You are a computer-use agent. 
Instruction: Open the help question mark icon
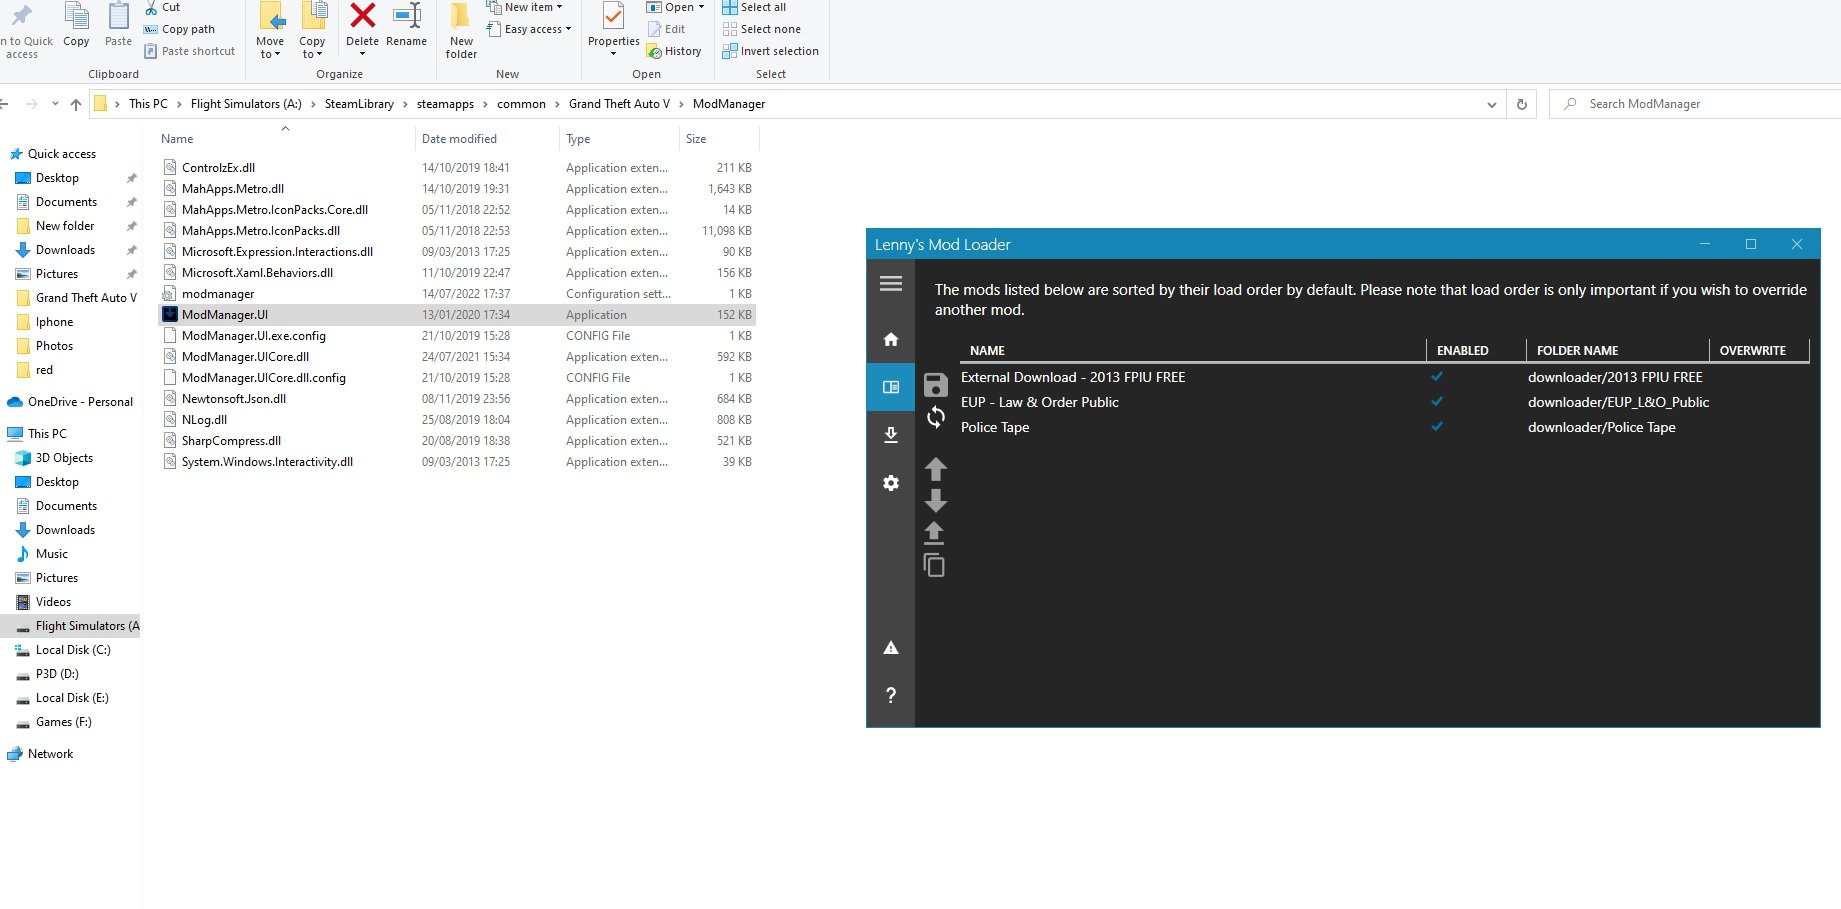(x=890, y=695)
